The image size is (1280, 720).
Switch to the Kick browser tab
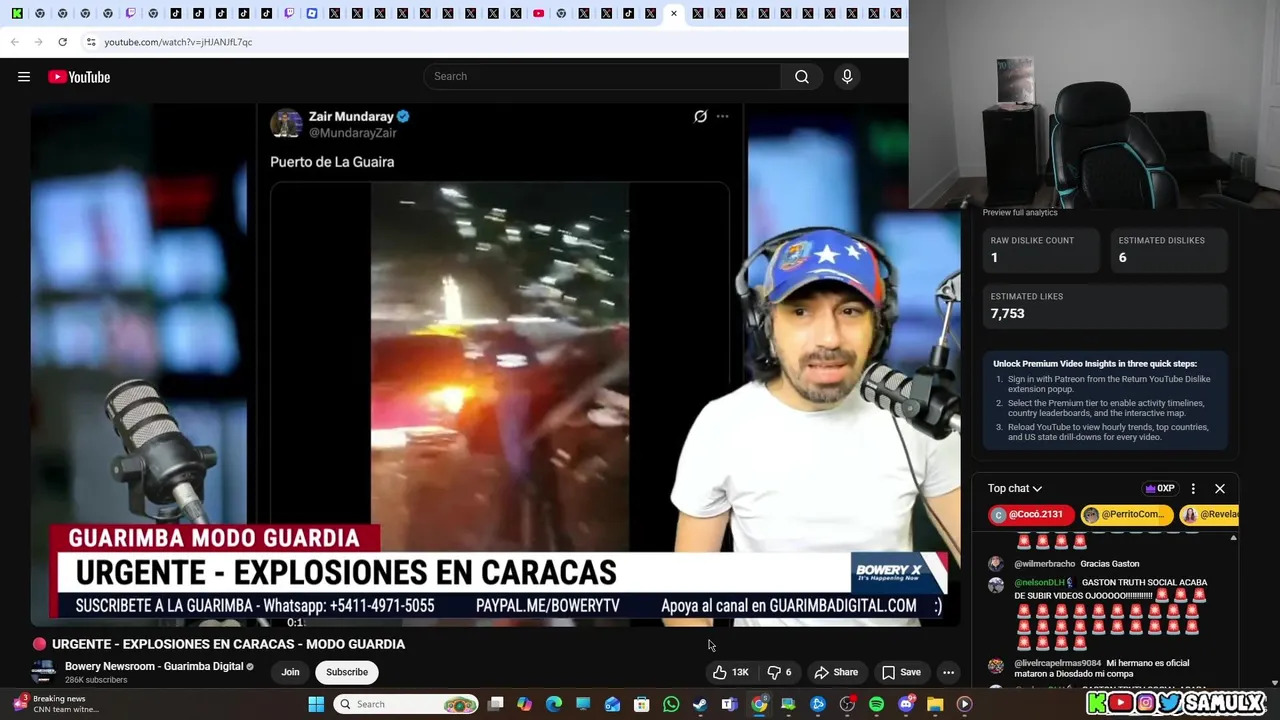pyautogui.click(x=17, y=13)
